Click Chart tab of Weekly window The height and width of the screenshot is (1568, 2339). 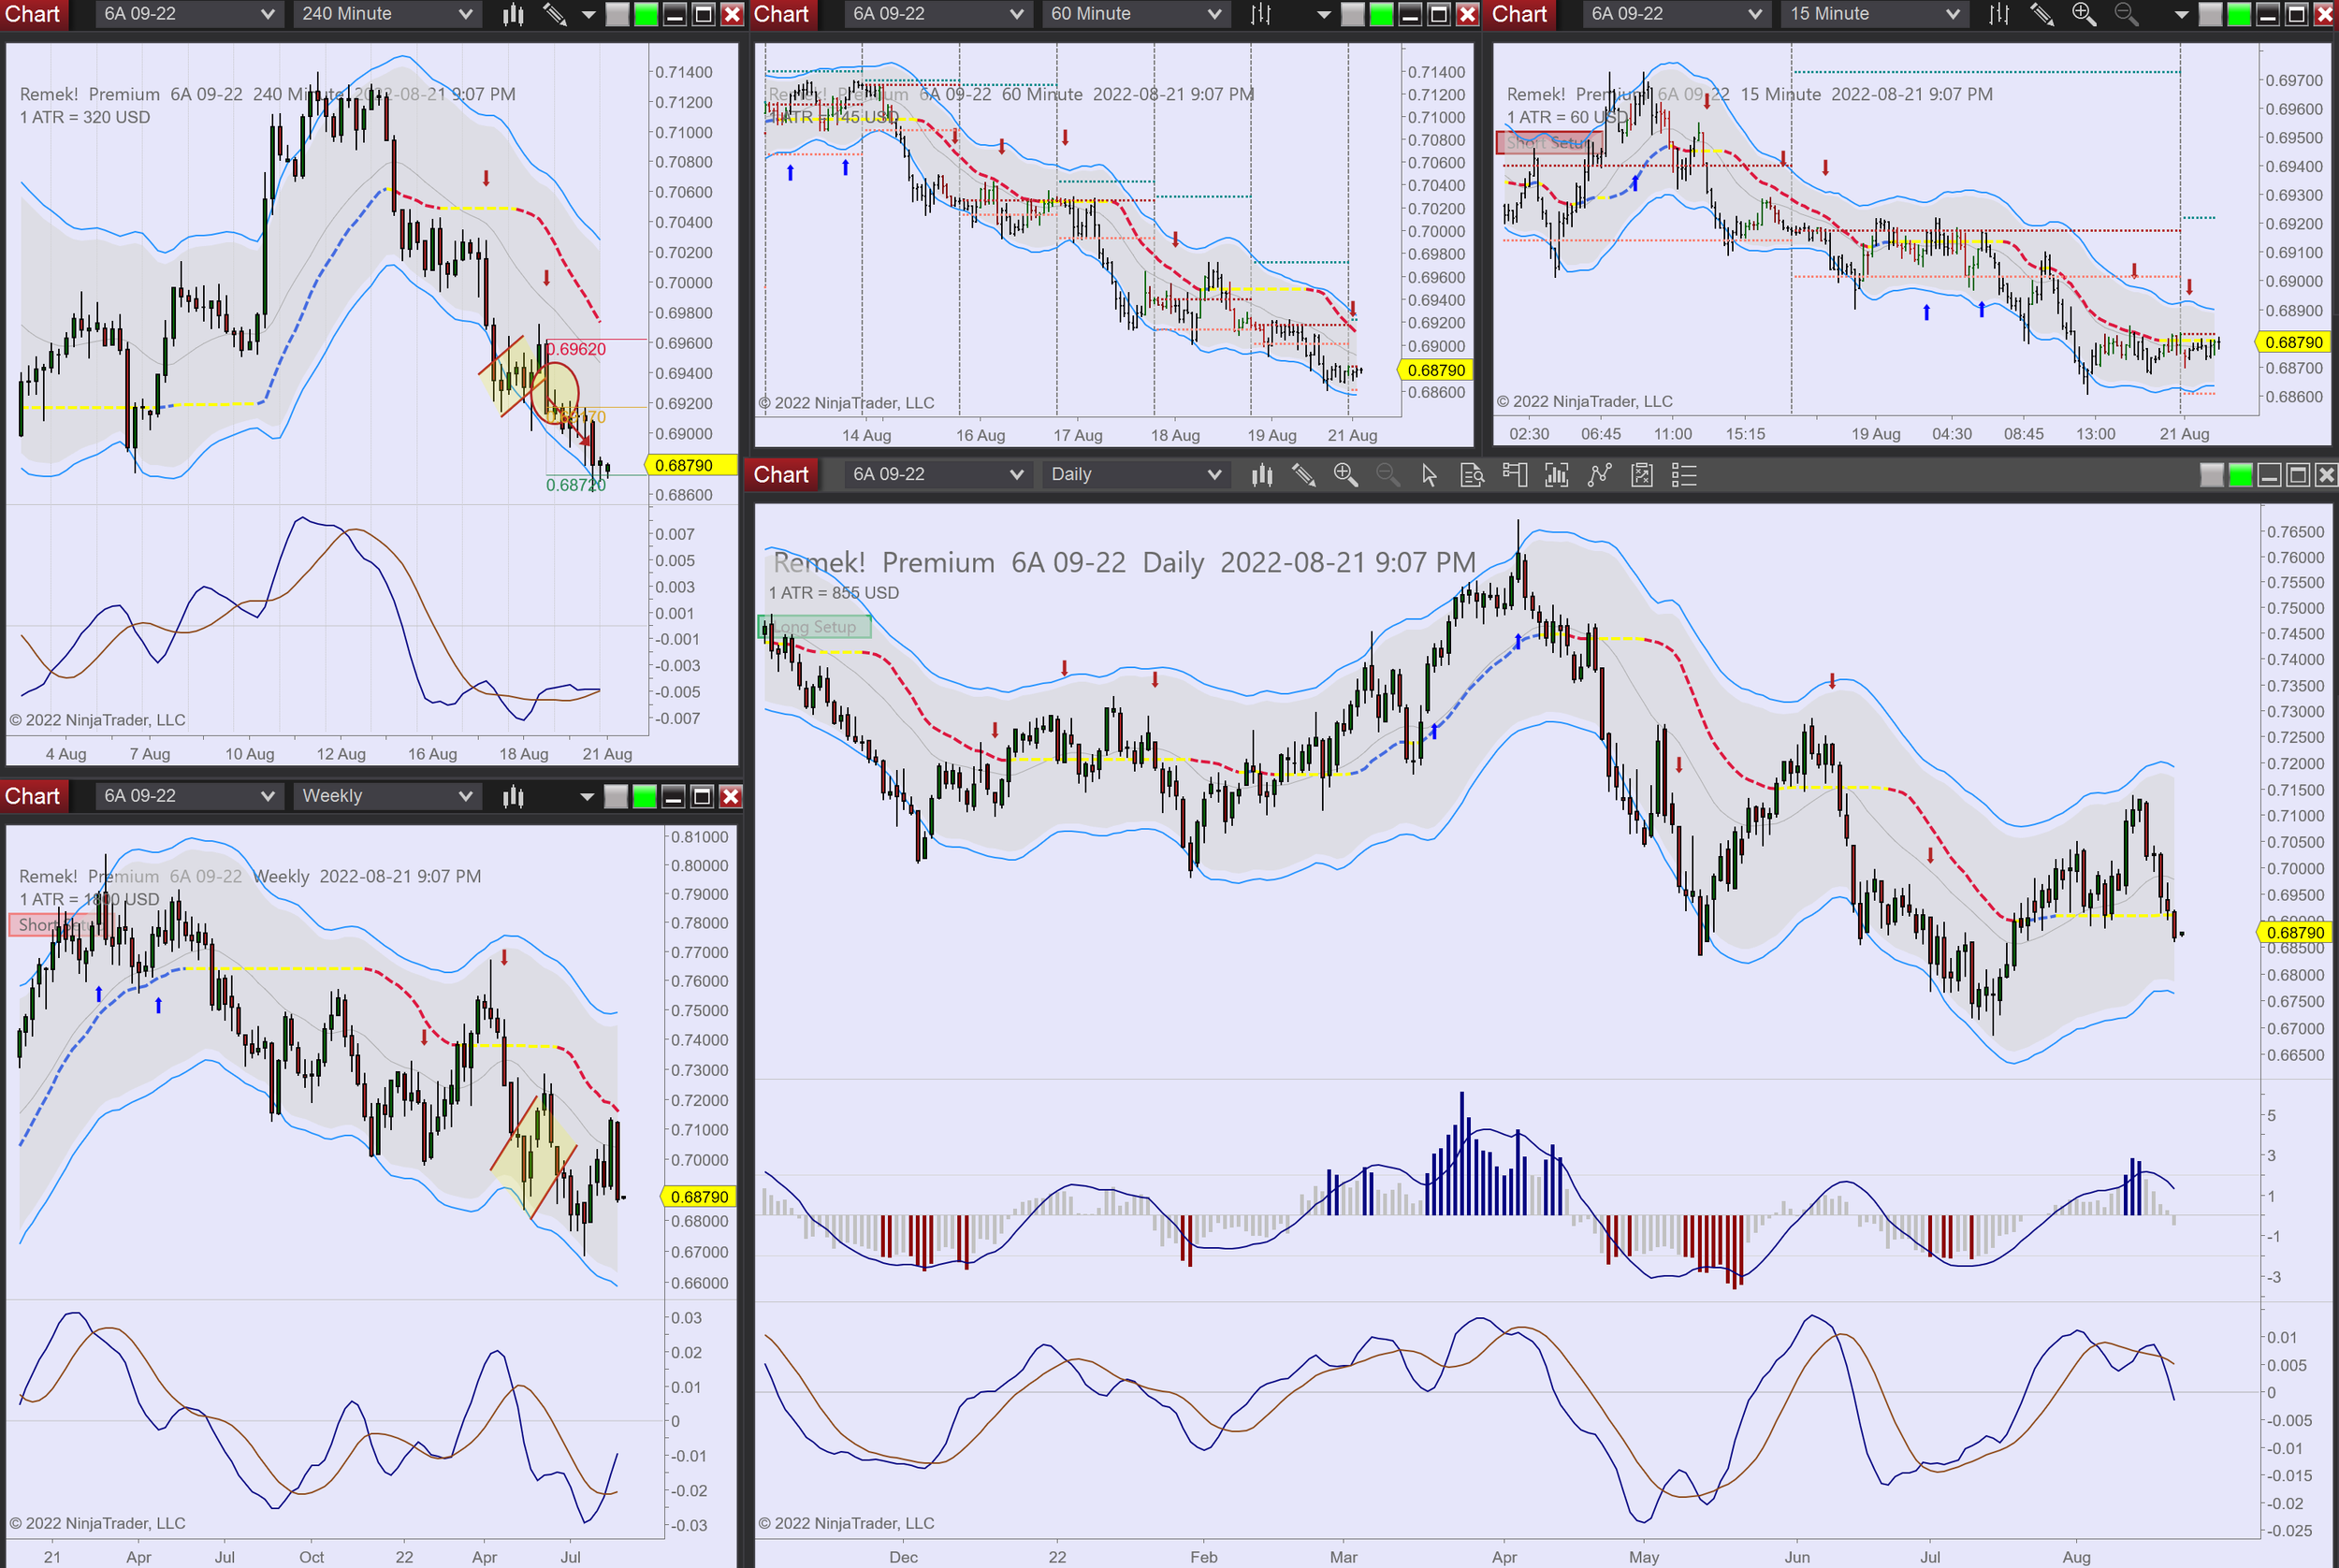tap(33, 796)
